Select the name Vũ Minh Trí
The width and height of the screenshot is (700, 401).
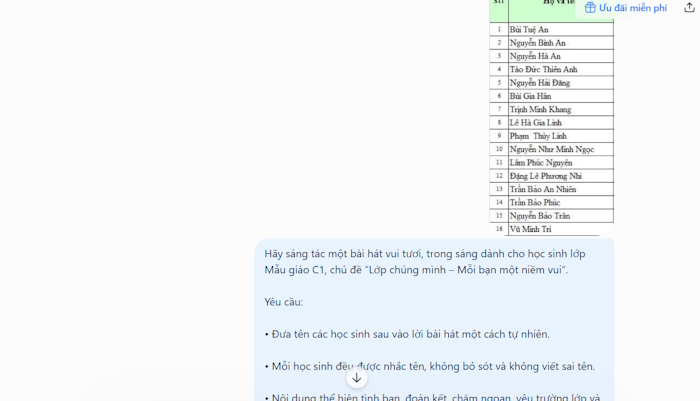click(530, 229)
